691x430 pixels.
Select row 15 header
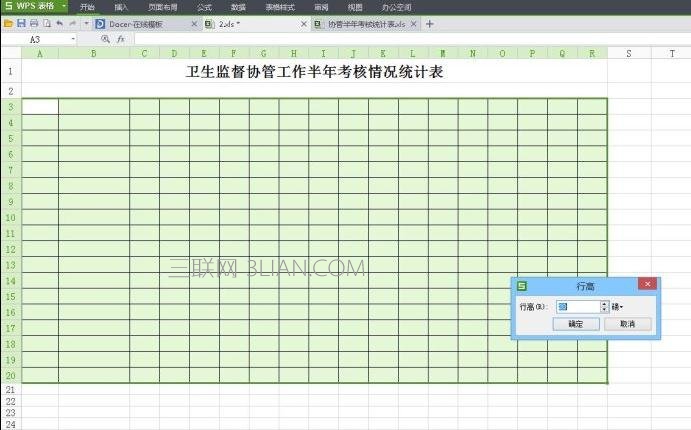click(x=11, y=297)
